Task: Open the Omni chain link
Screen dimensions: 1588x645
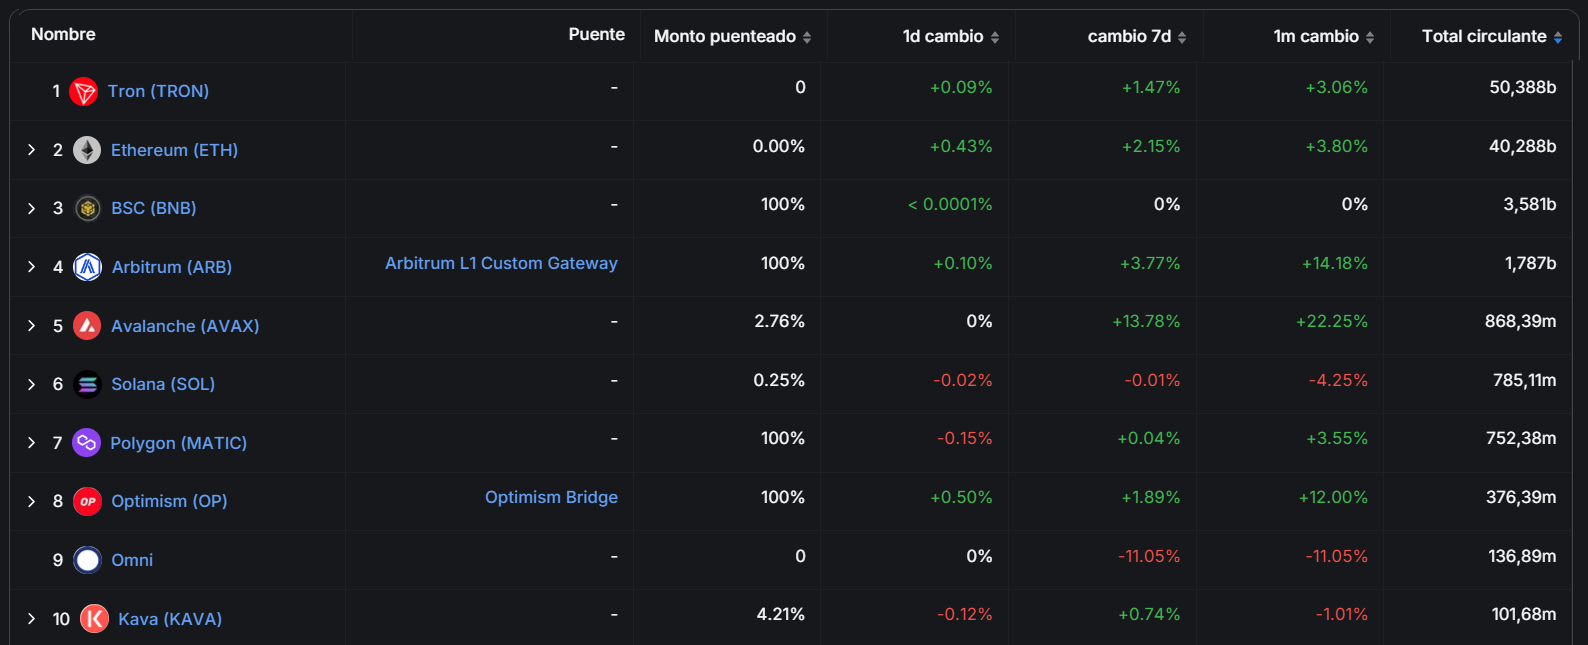Action: 132,560
